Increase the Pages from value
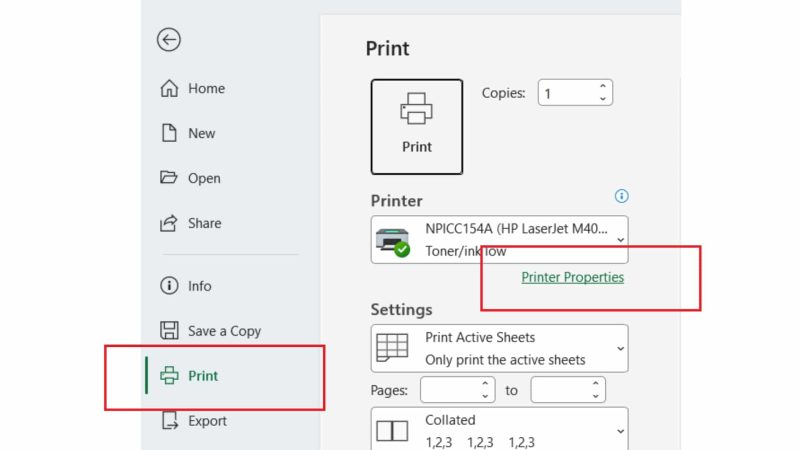 tap(485, 384)
